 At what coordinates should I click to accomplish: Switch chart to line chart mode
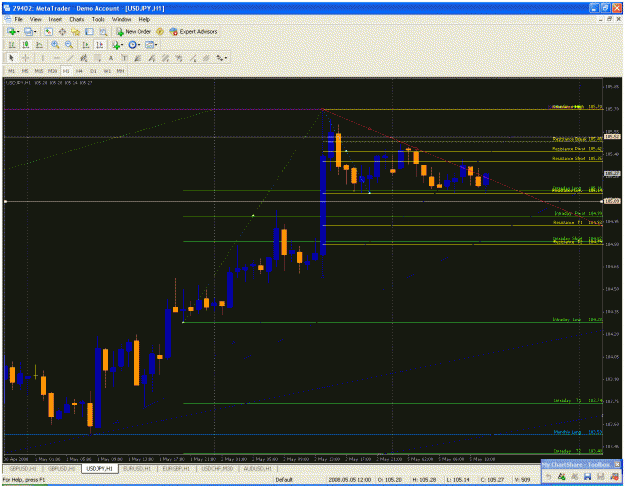click(39, 45)
